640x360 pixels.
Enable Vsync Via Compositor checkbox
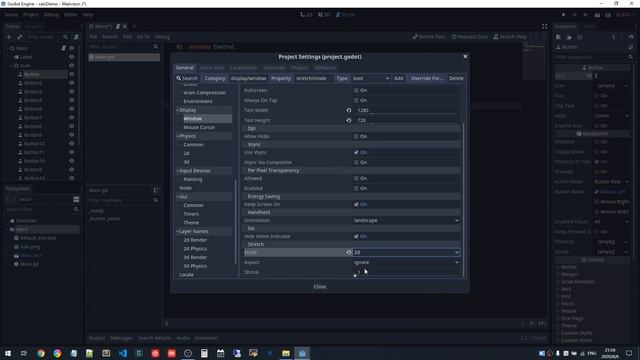(x=356, y=162)
